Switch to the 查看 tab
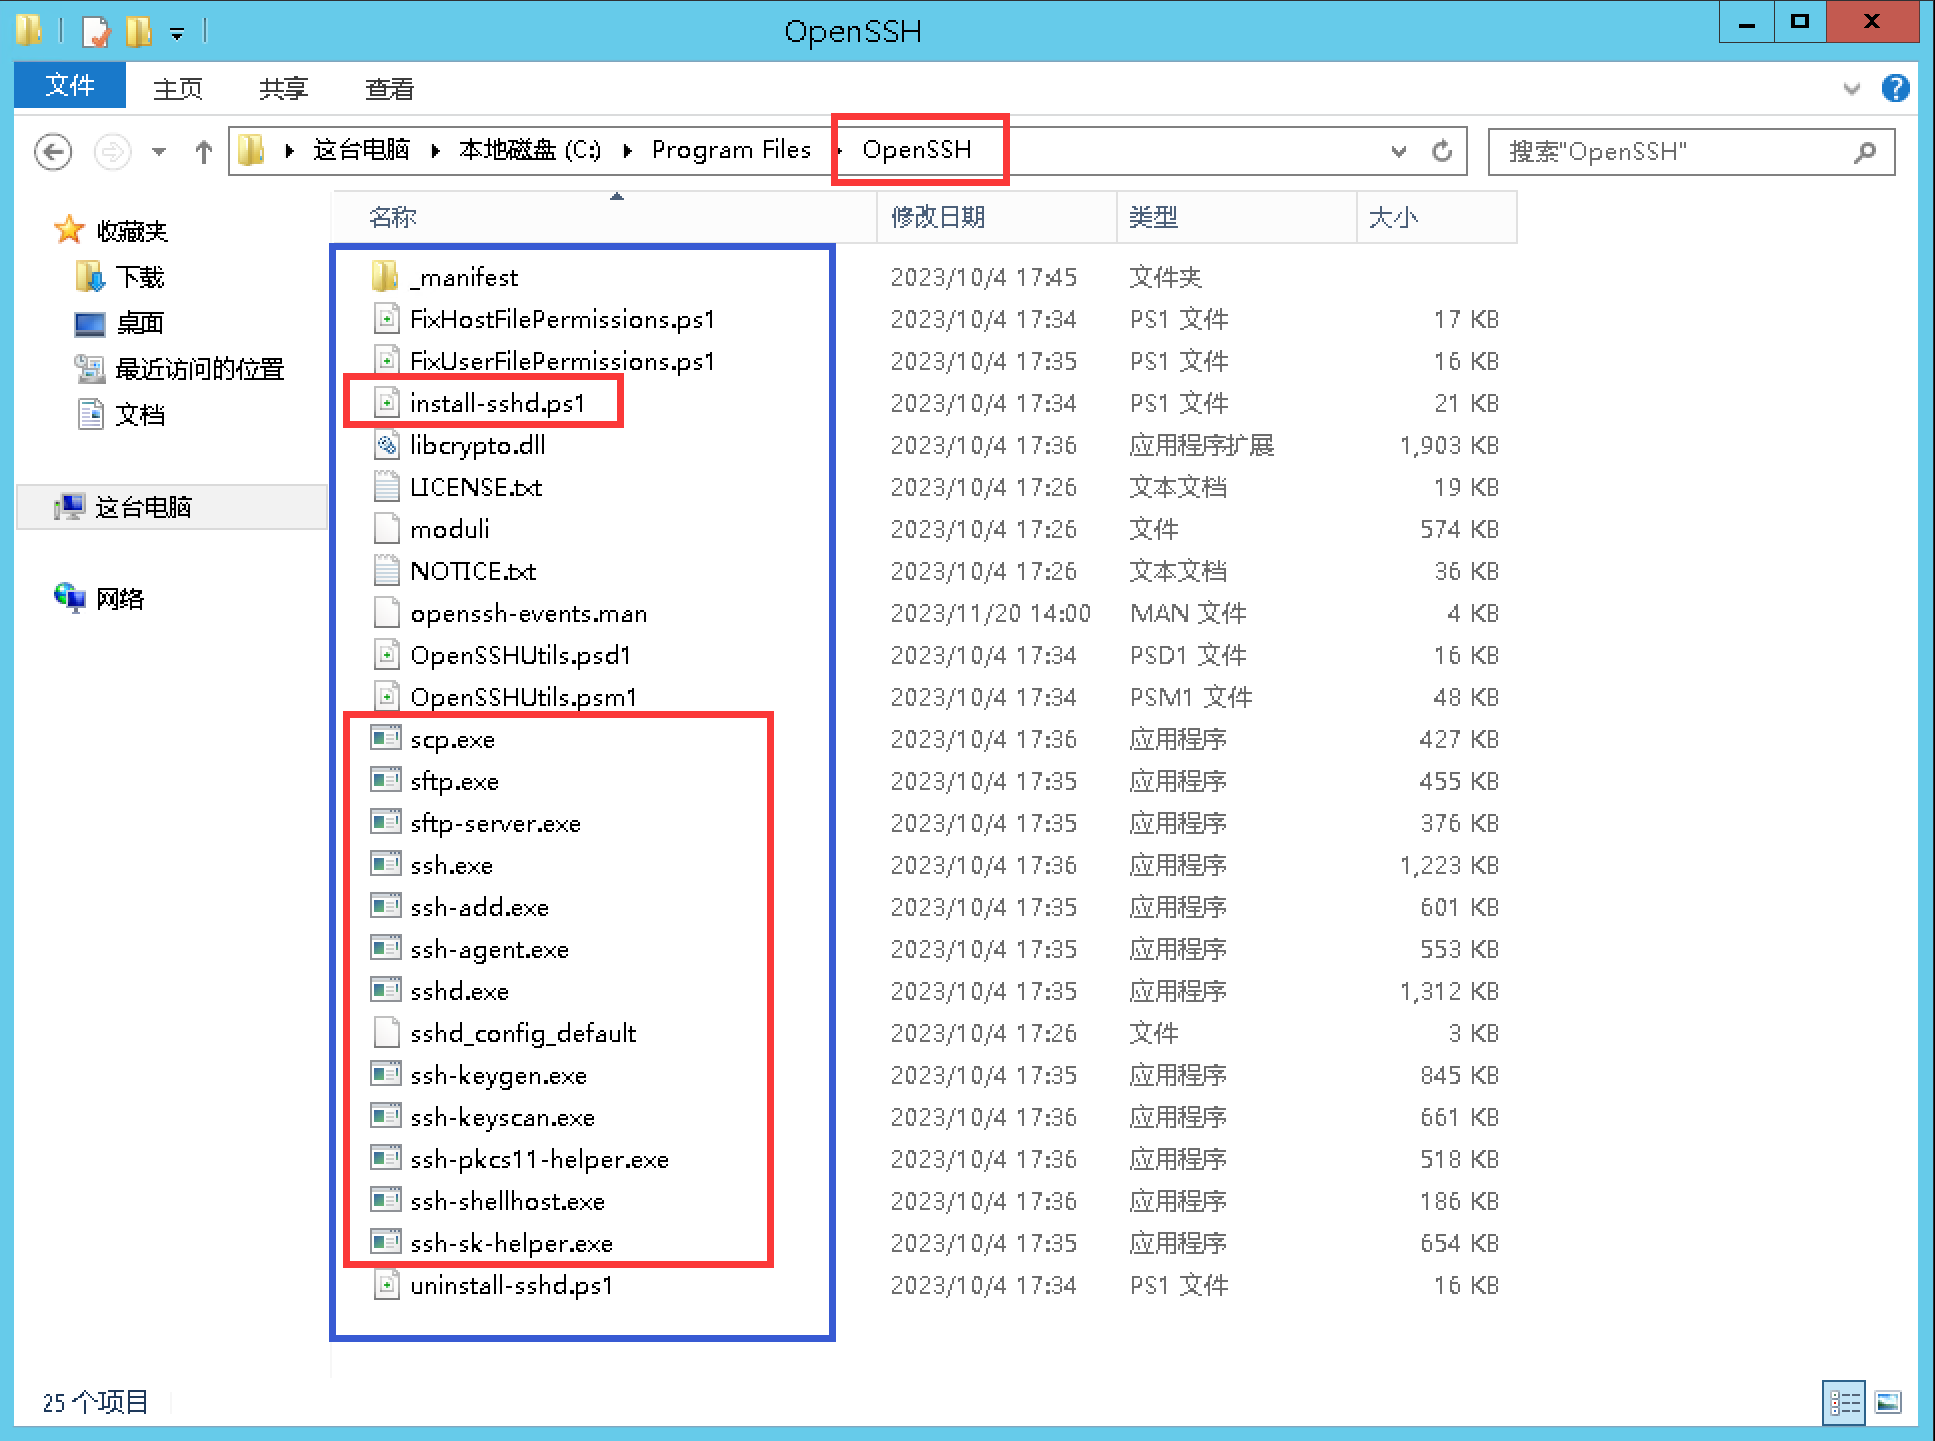Viewport: 1935px width, 1441px height. 389,89
